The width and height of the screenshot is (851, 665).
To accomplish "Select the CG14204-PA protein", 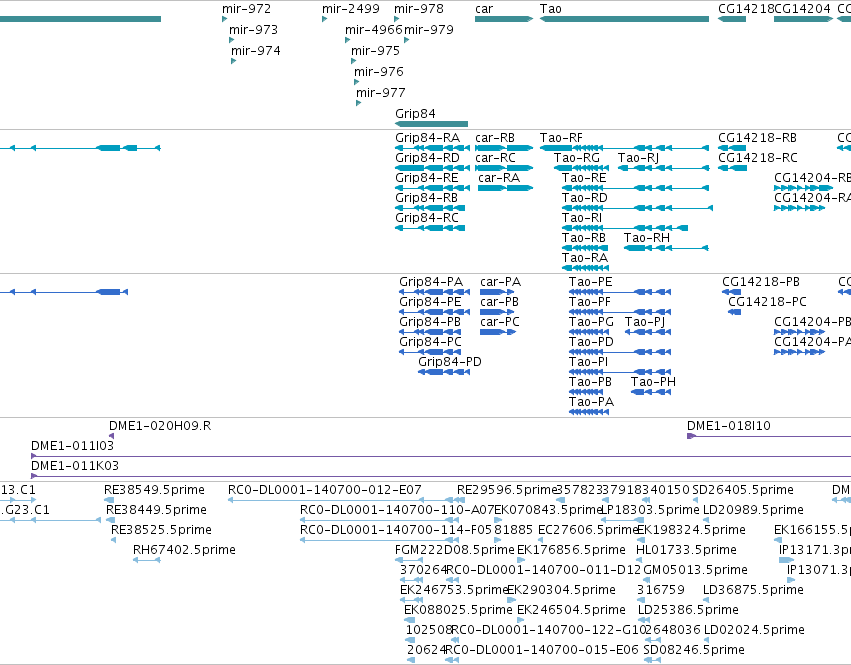I will 799,352.
